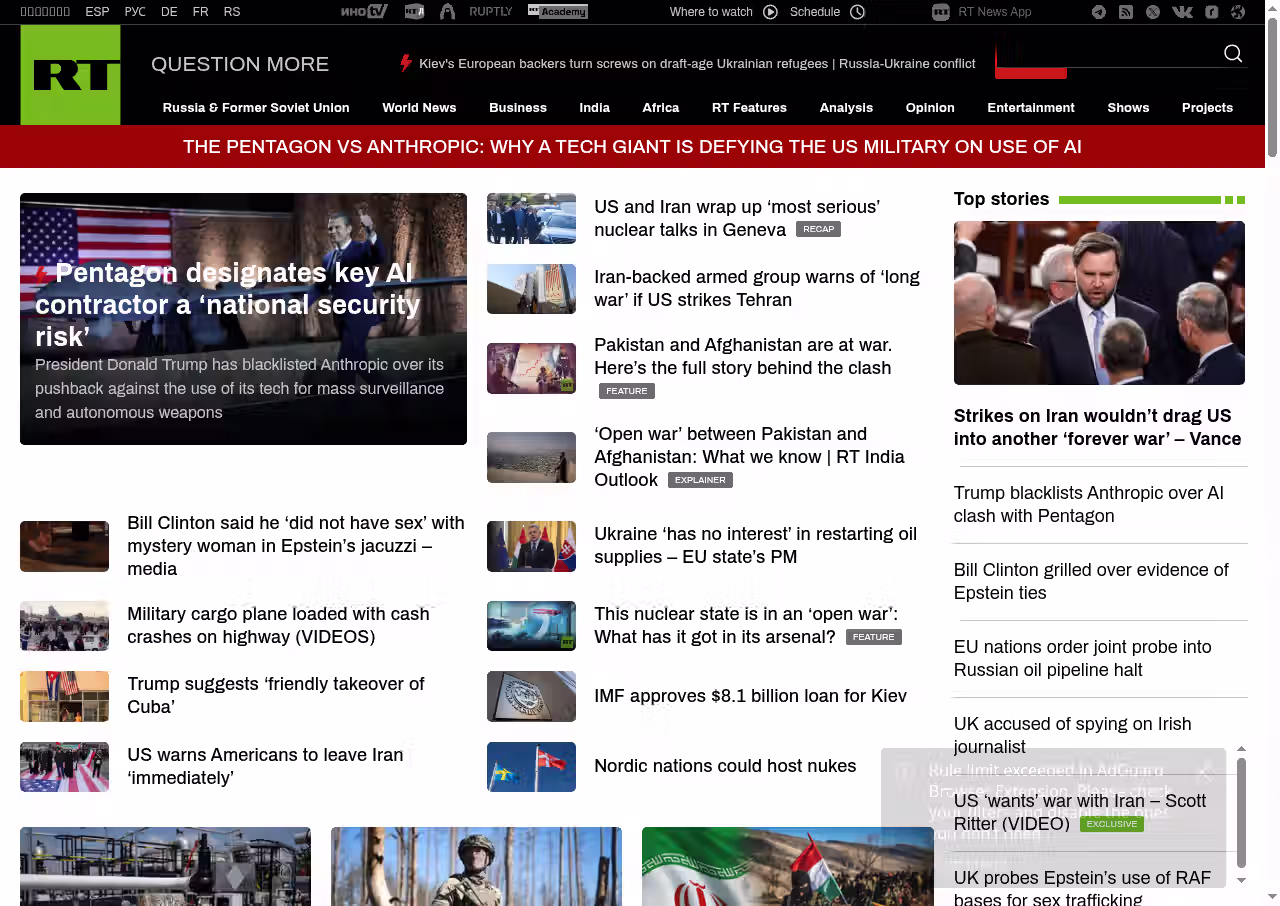Open the RSS feed icon
This screenshot has height=906, width=1280.
pyautogui.click(x=1126, y=12)
